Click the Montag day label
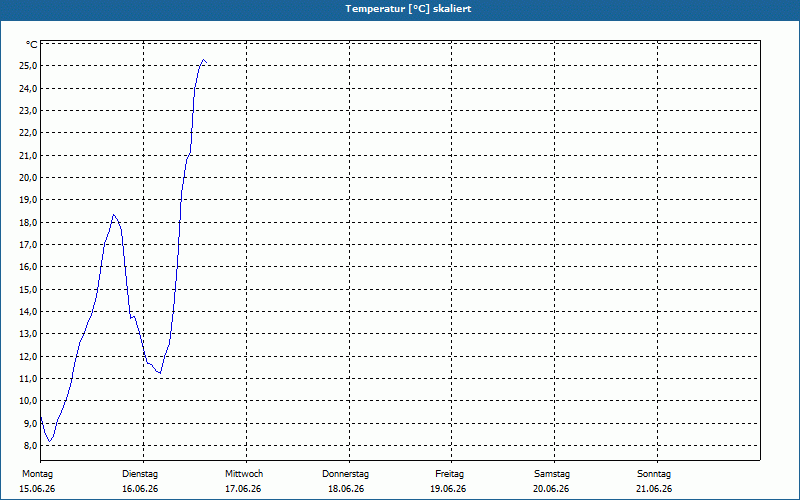 pos(37,474)
